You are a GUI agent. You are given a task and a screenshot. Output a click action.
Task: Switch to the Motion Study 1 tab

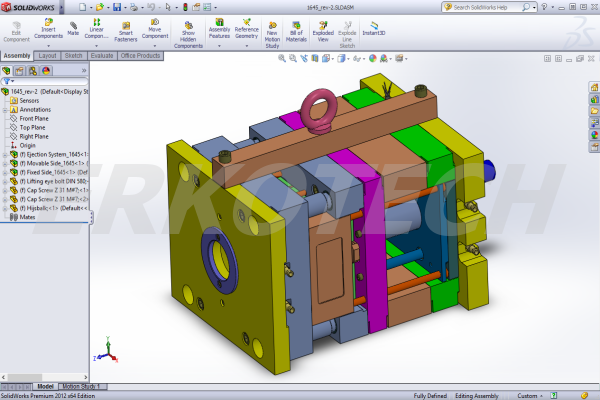click(83, 385)
